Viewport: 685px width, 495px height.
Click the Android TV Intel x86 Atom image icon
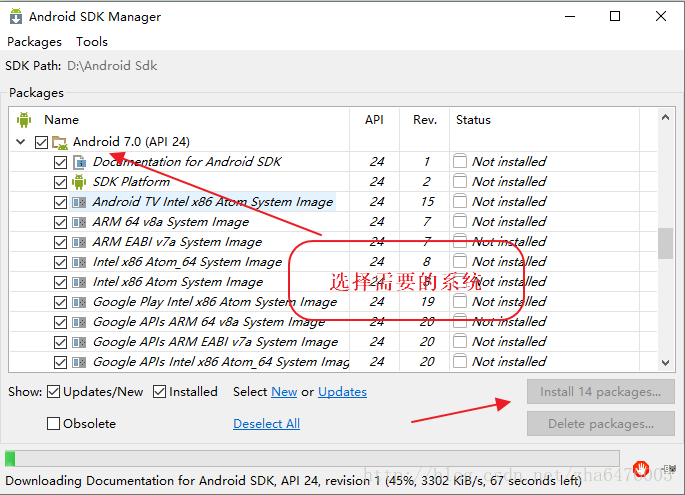point(79,202)
